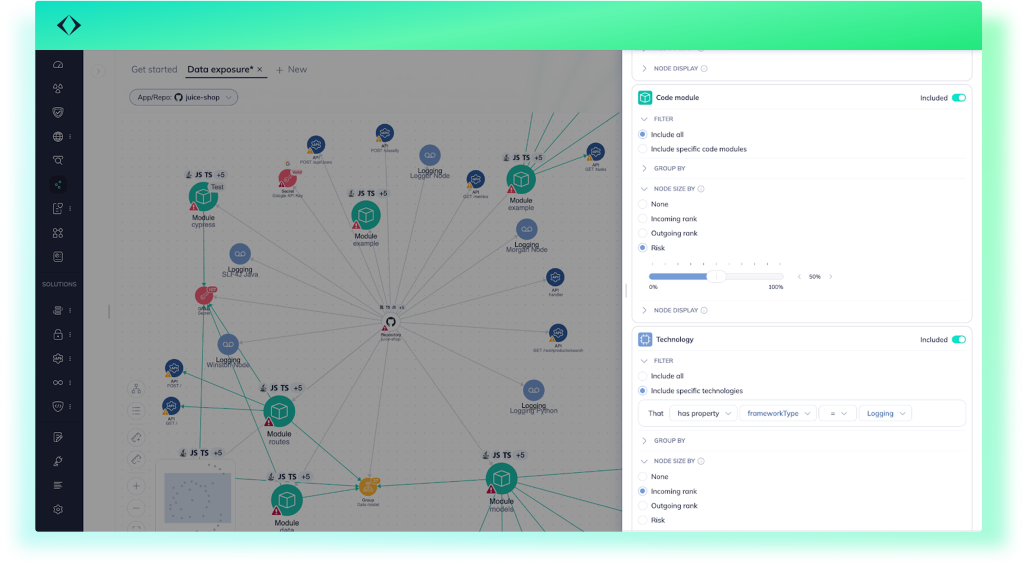Select the central juice-shop repository node
Image resolution: width=1024 pixels, height=565 pixels.
[x=389, y=323]
